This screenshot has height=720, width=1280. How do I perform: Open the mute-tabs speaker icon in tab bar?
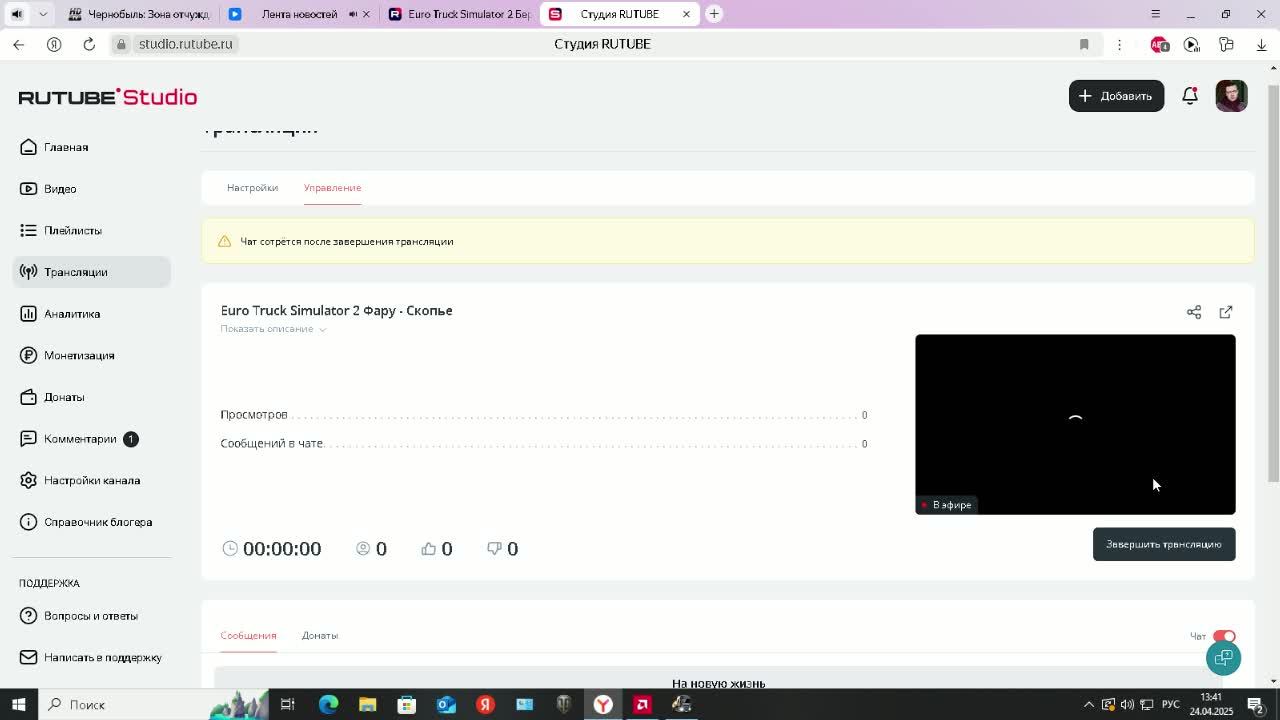pos(17,14)
